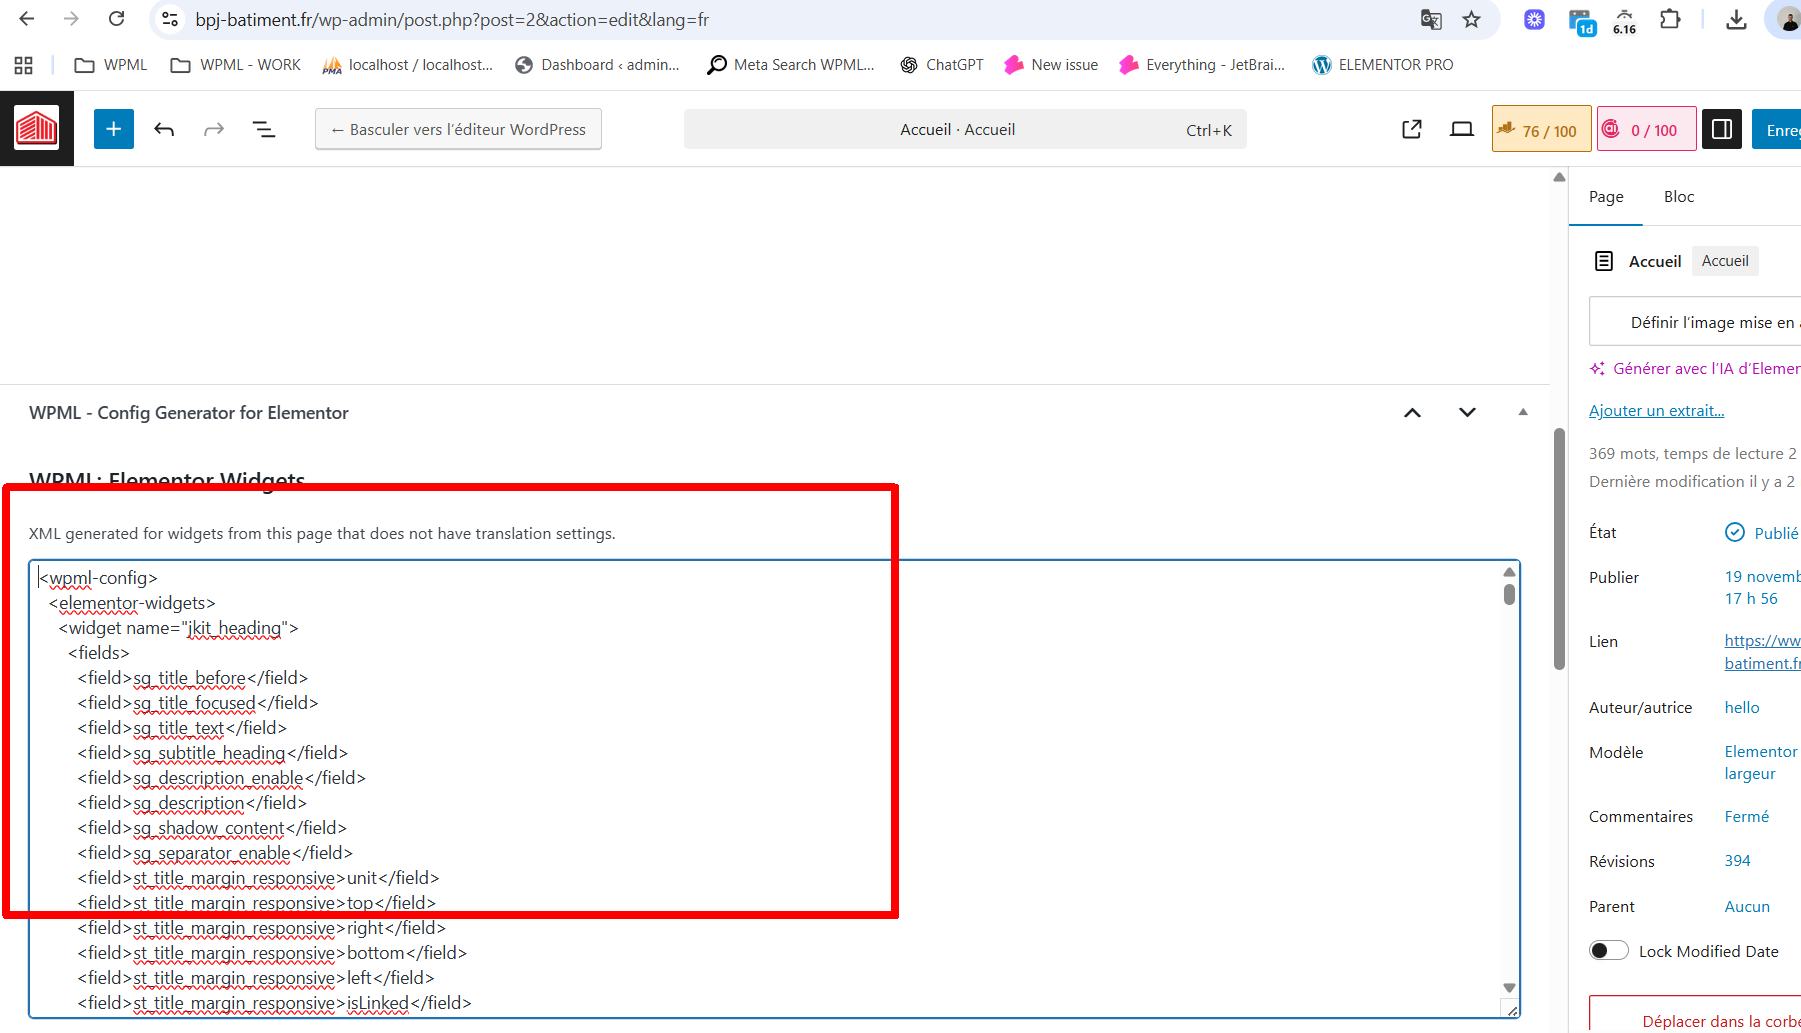Change the Fermé comments setting
This screenshot has width=1801, height=1033.
pos(1746,816)
